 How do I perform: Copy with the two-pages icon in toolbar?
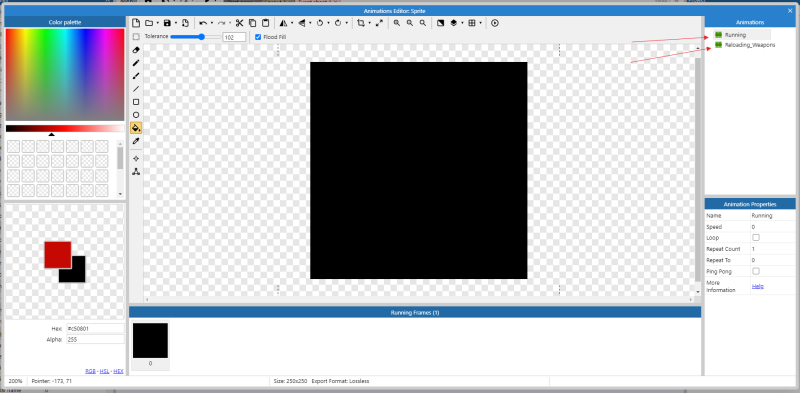[253, 23]
